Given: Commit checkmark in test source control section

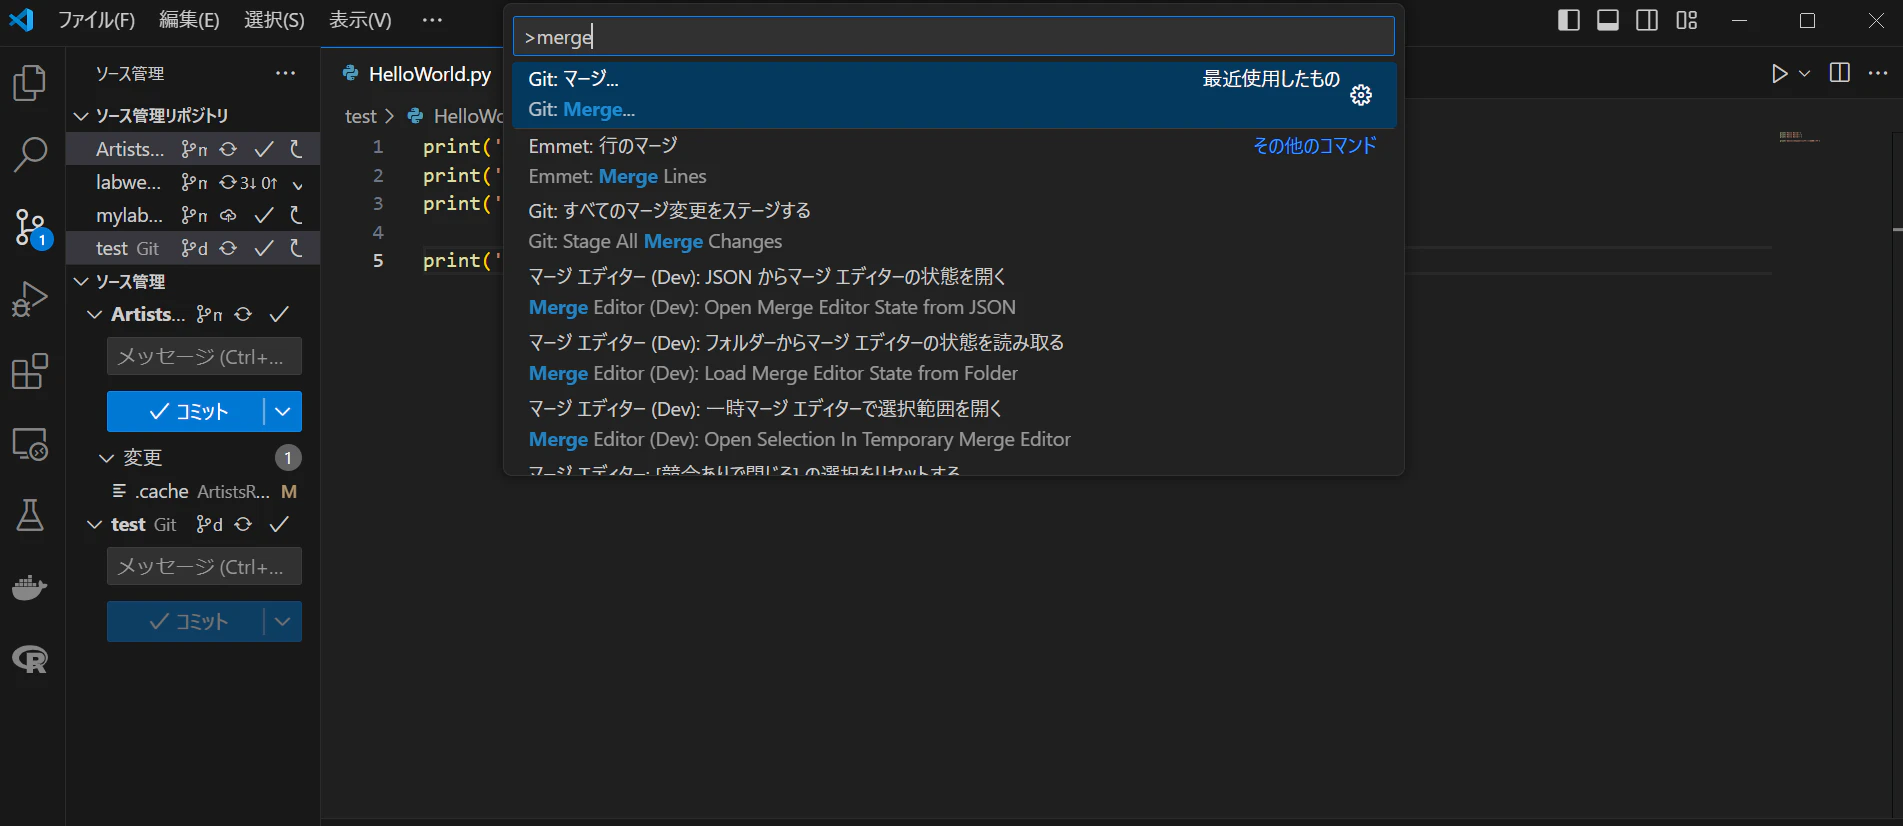Looking at the screenshot, I should [279, 524].
